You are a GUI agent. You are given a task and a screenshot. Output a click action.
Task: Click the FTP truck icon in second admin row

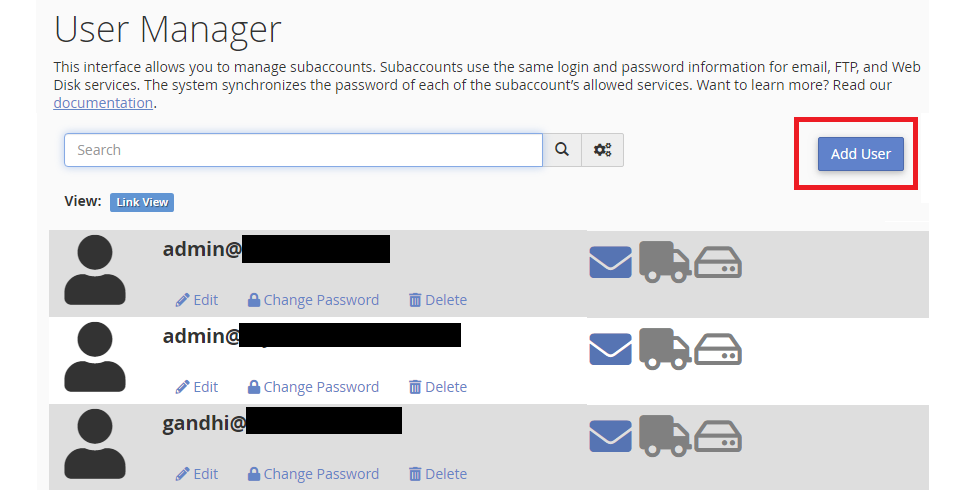click(664, 349)
